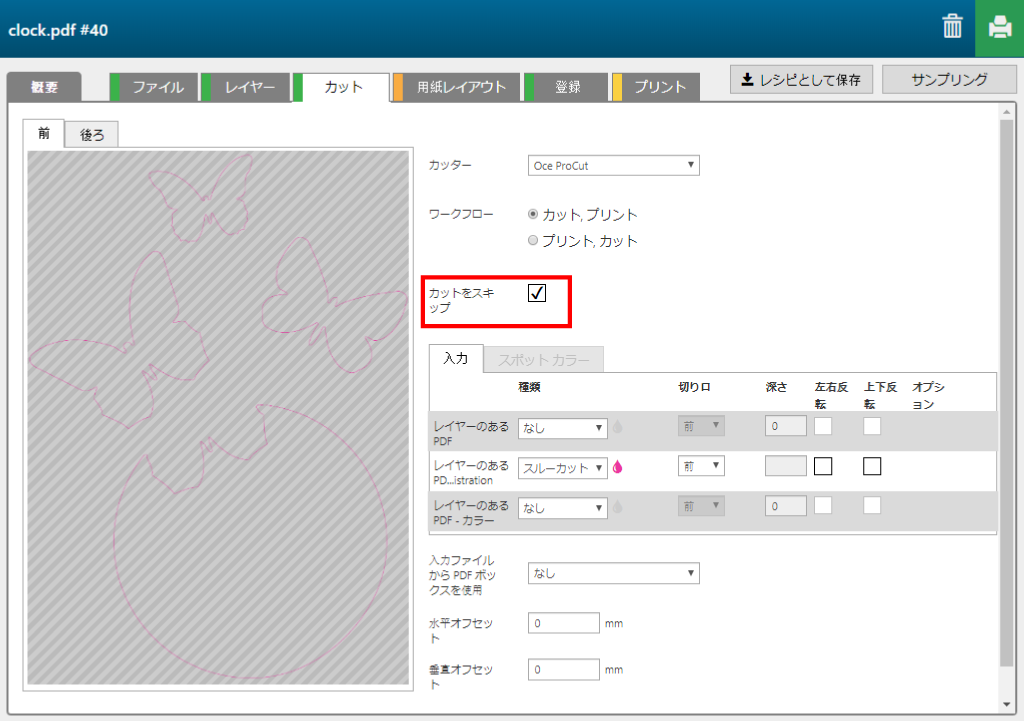Viewport: 1024px width, 721px height.
Task: Click the green print job icon
Action: point(999,28)
